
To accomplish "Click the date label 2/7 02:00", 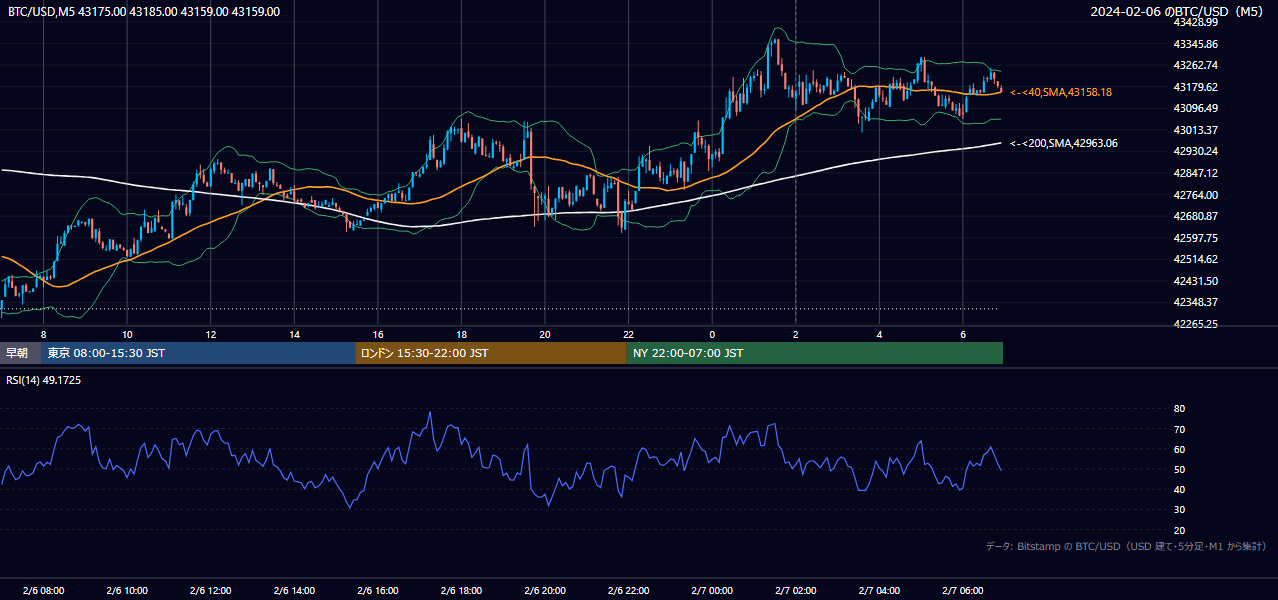I will pos(796,590).
